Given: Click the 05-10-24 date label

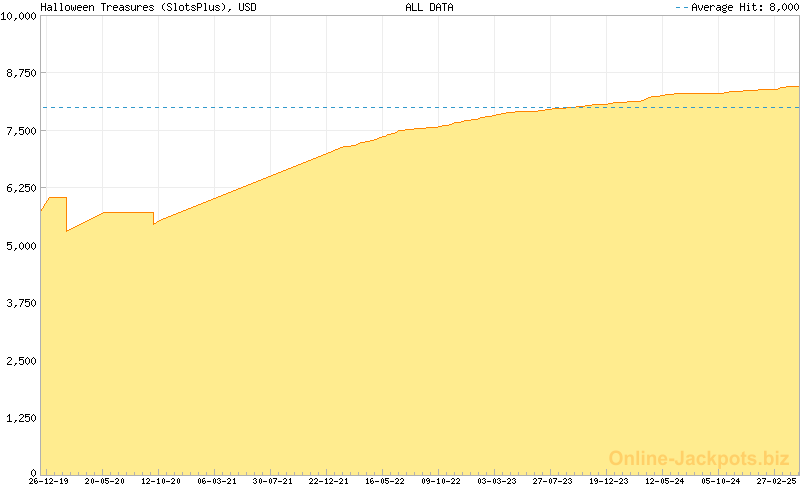Looking at the screenshot, I should (x=720, y=481).
